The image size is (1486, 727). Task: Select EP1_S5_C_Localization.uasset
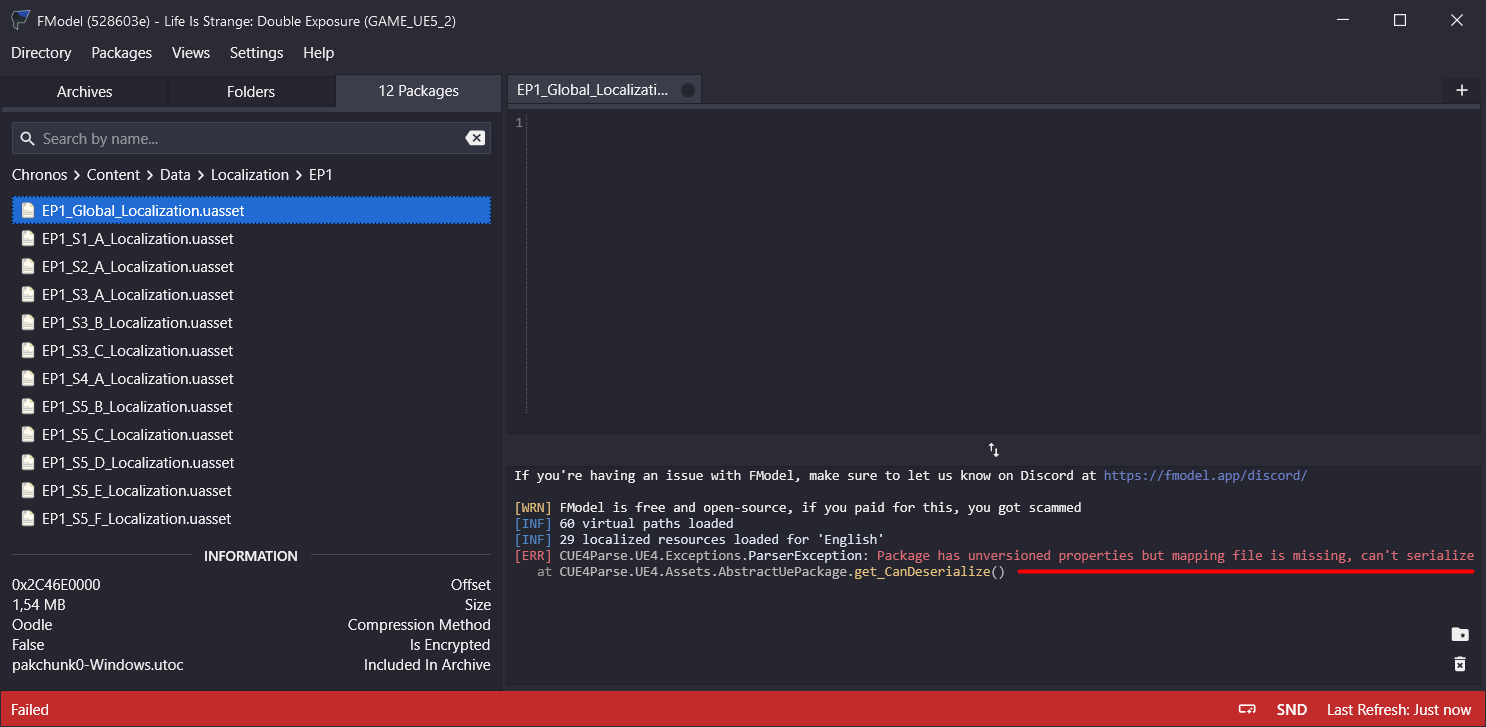251,435
